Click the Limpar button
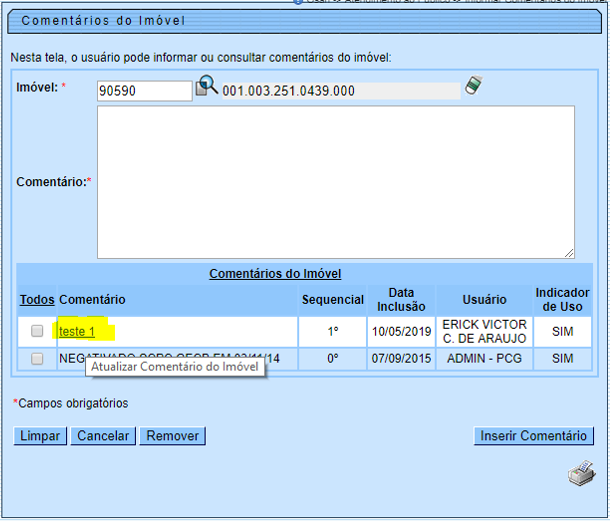The width and height of the screenshot is (616, 523). (40, 436)
